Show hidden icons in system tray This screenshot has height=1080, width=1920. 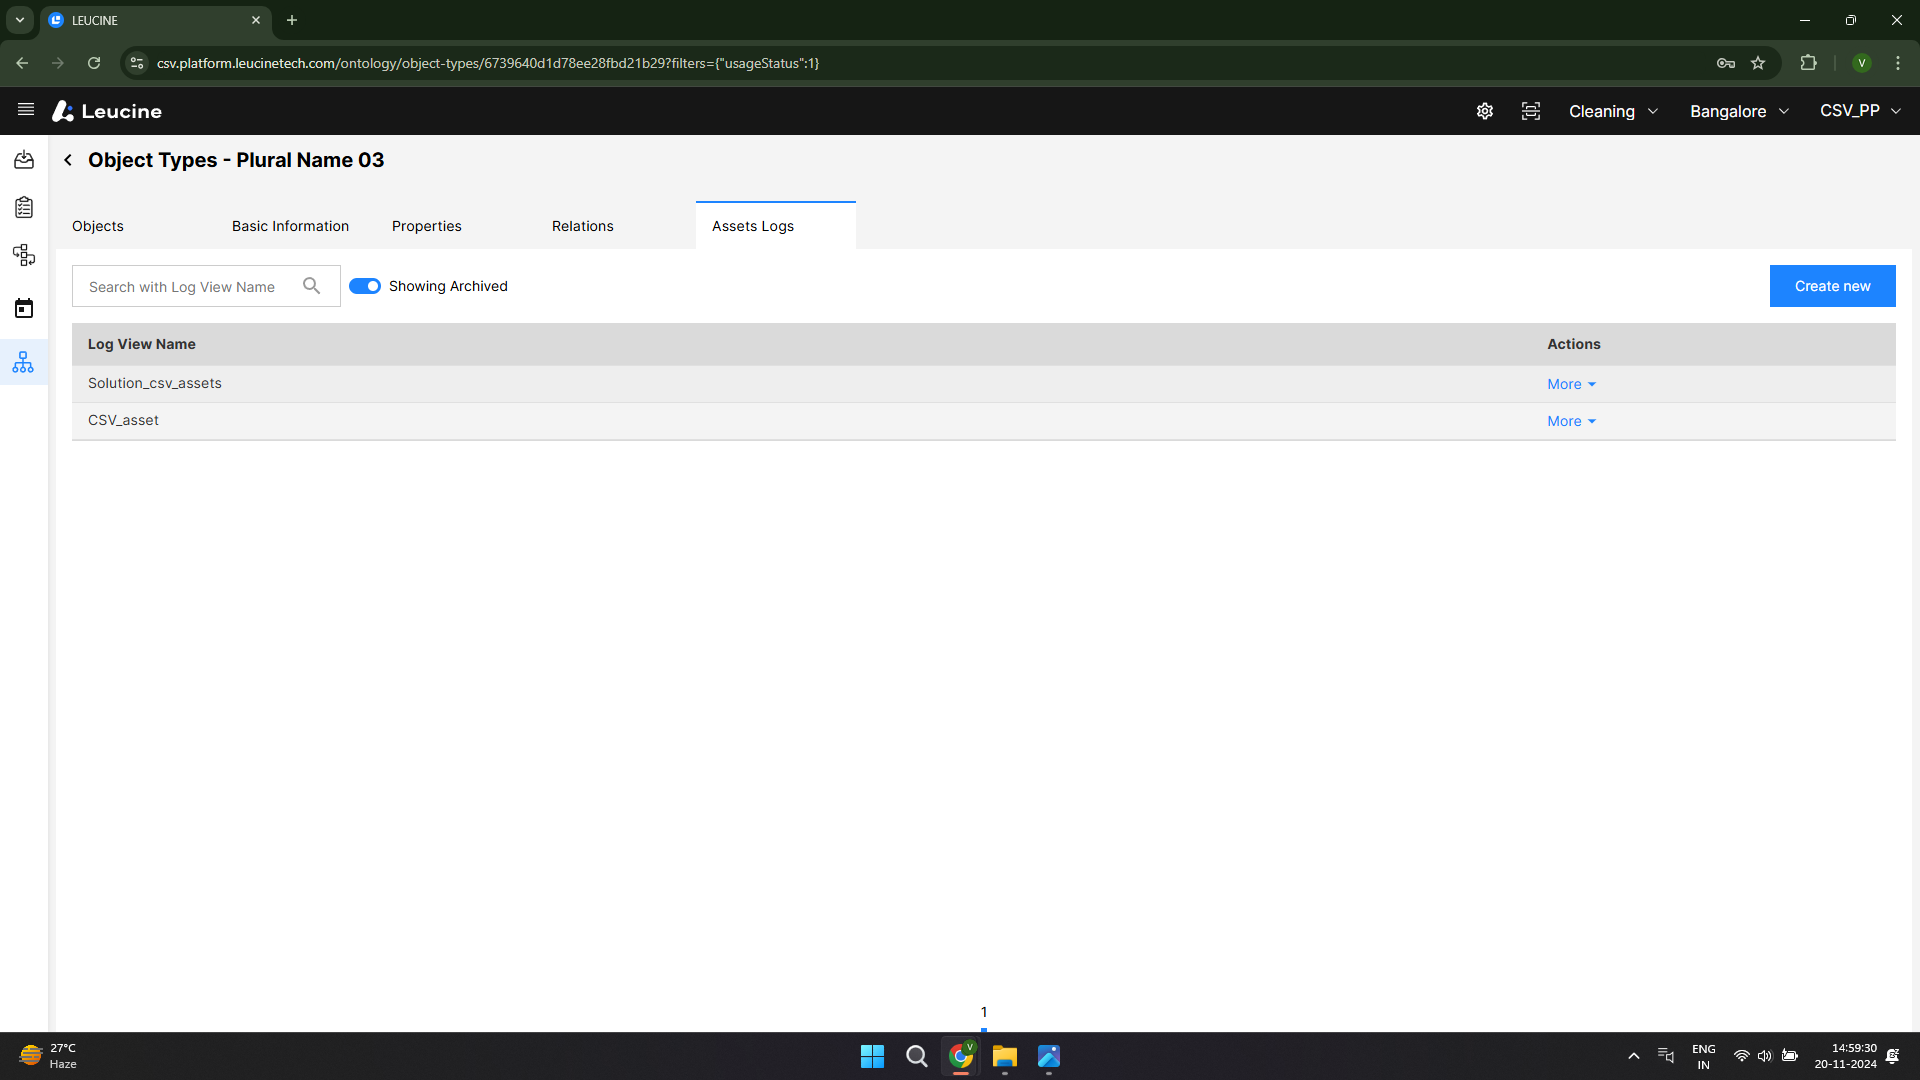[x=1633, y=1056]
